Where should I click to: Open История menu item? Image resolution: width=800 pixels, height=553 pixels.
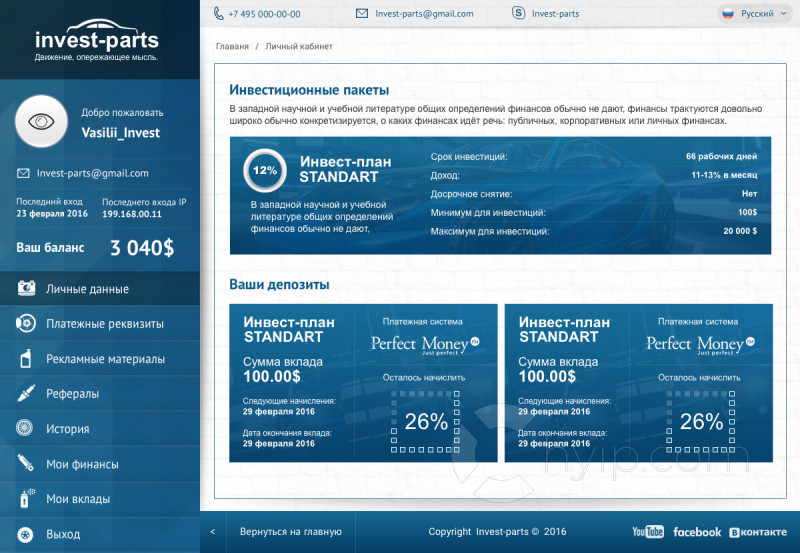click(100, 429)
